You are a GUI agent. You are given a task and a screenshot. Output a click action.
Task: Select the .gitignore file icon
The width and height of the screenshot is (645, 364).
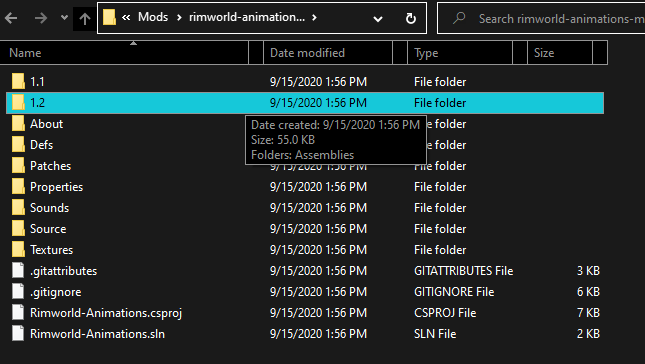[18, 291]
